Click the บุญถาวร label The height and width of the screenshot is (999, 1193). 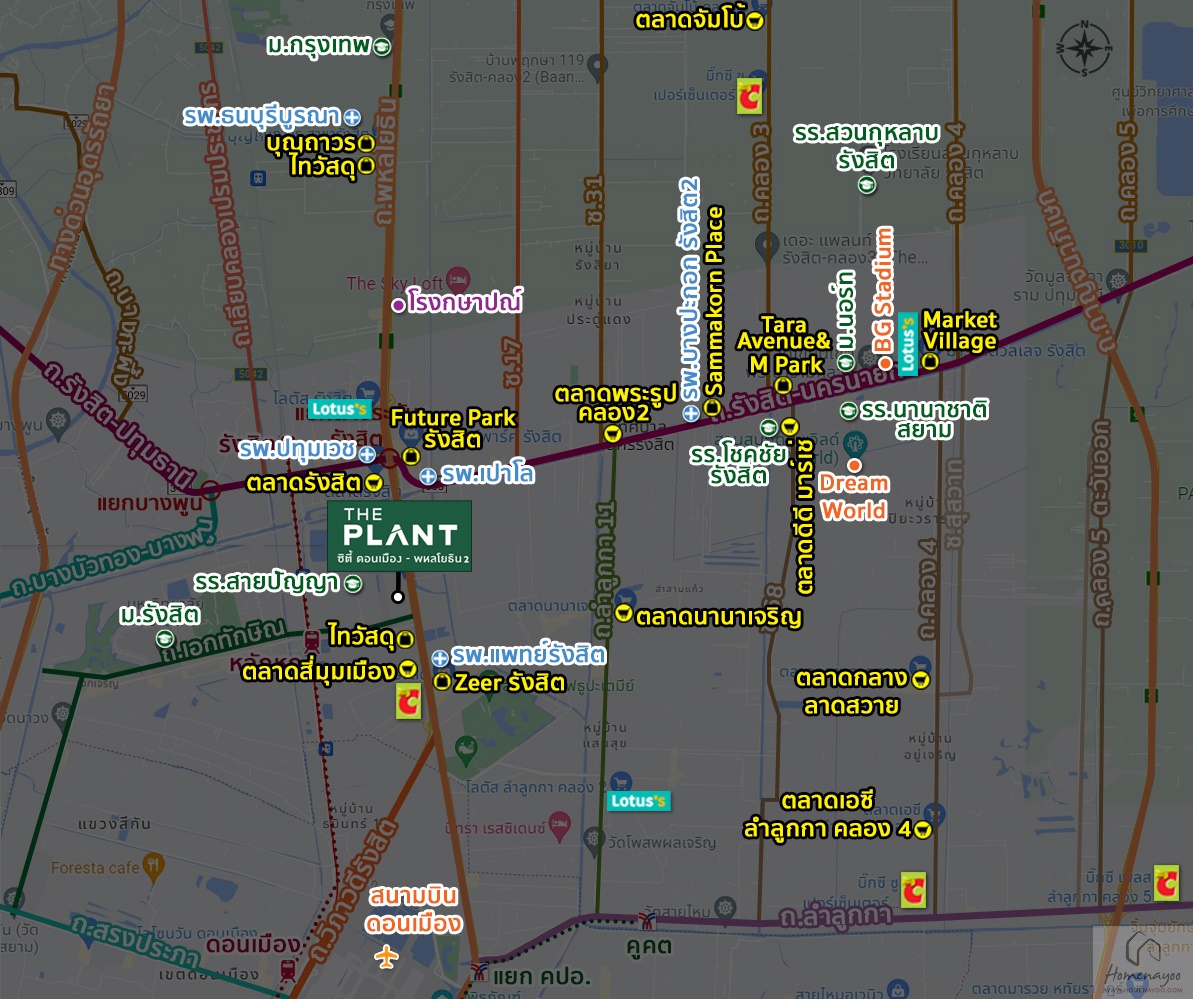(311, 142)
